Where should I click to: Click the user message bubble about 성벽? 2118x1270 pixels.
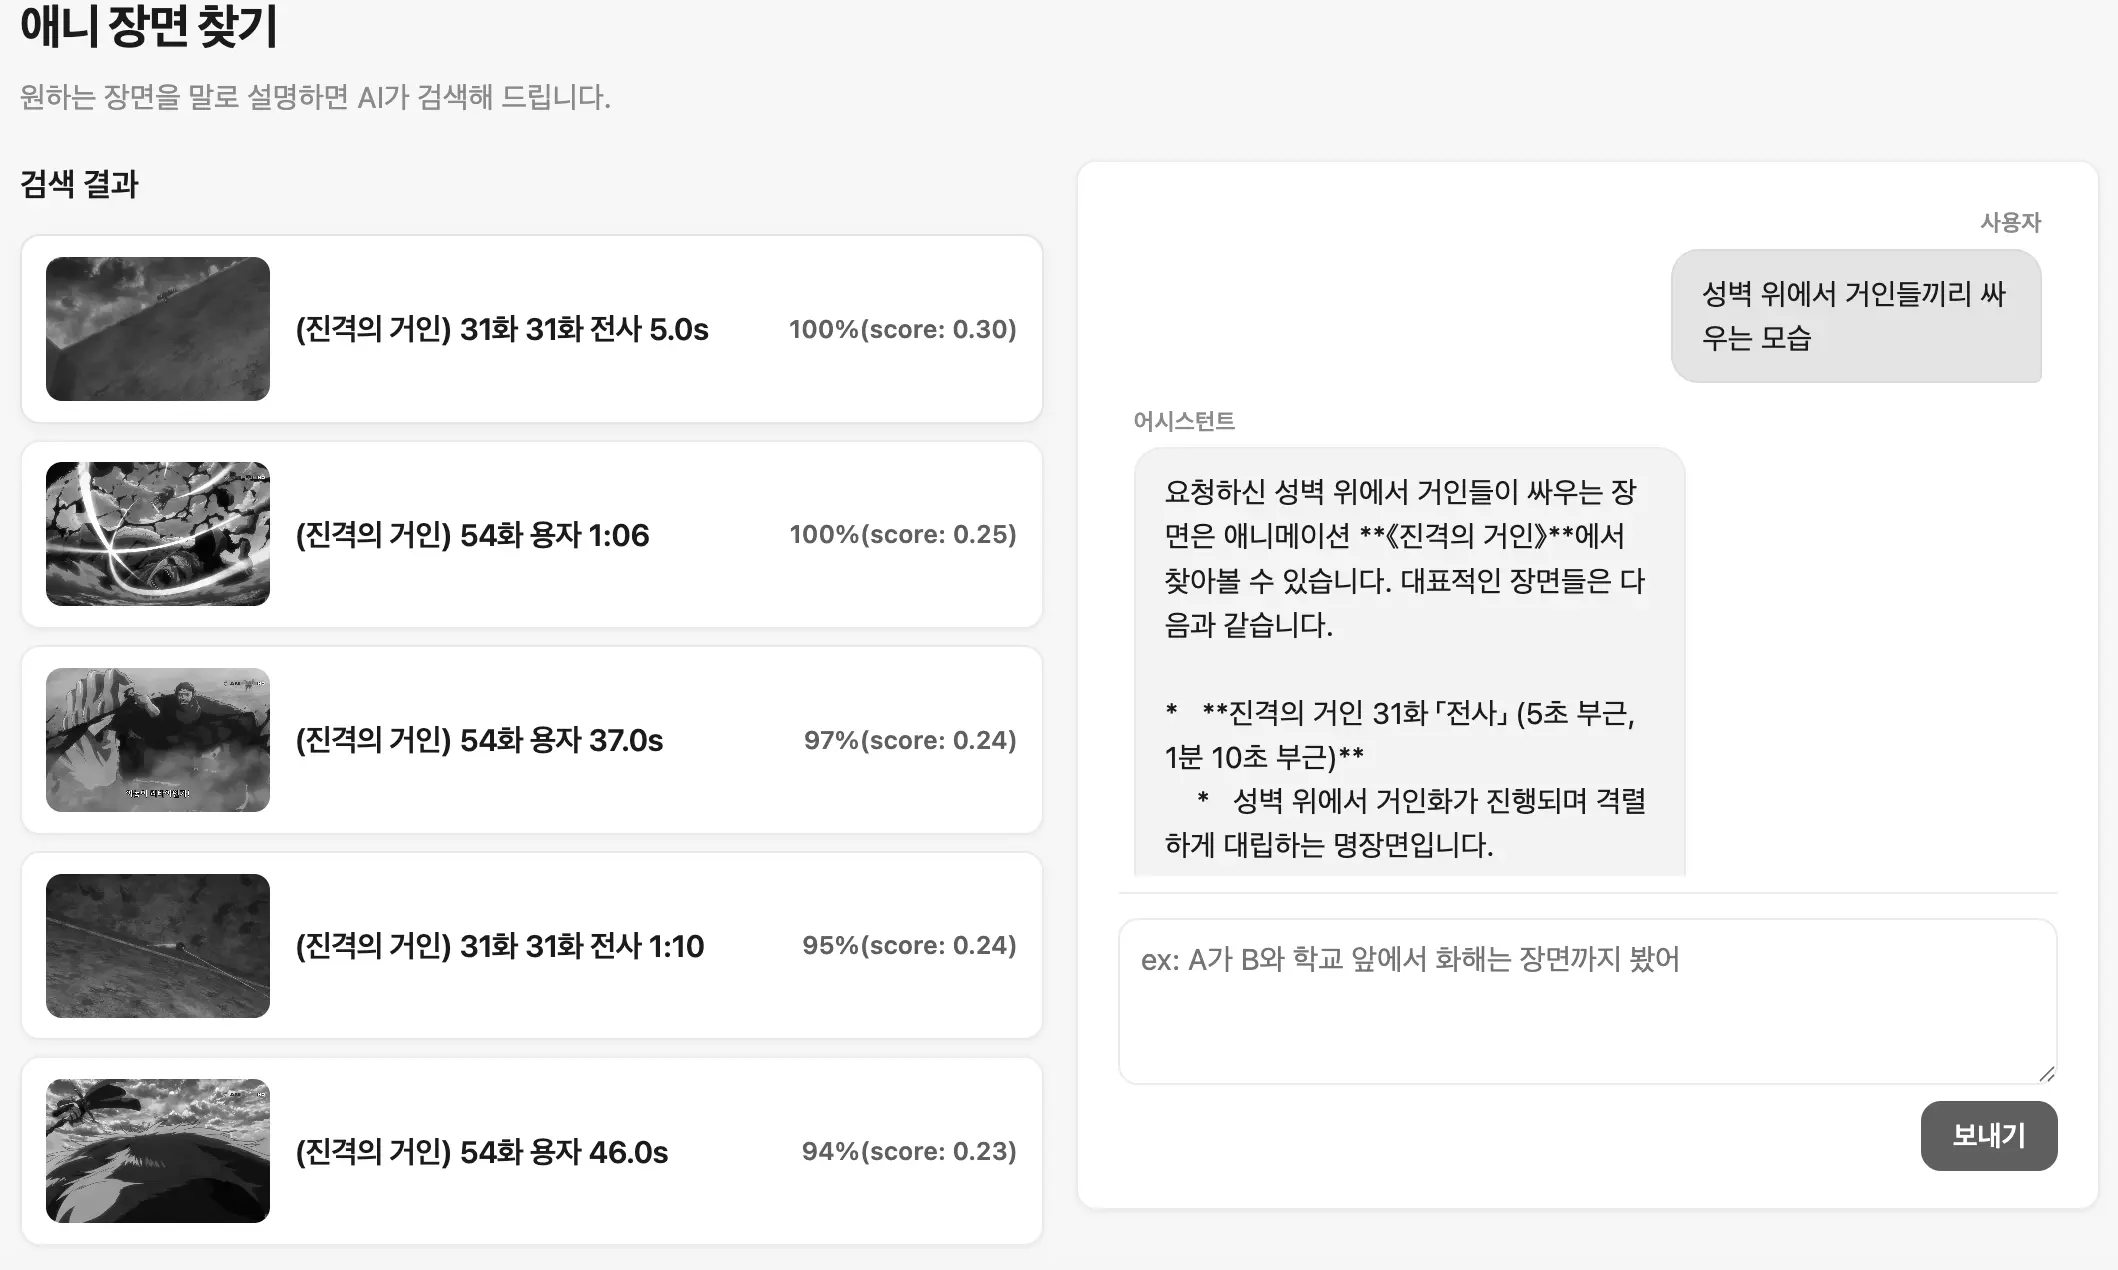tap(1856, 316)
